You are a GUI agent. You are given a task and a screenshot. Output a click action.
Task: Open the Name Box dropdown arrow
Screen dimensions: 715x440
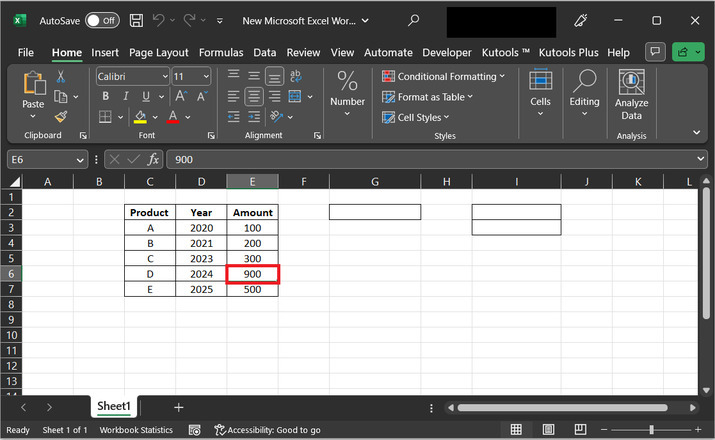pyautogui.click(x=80, y=160)
